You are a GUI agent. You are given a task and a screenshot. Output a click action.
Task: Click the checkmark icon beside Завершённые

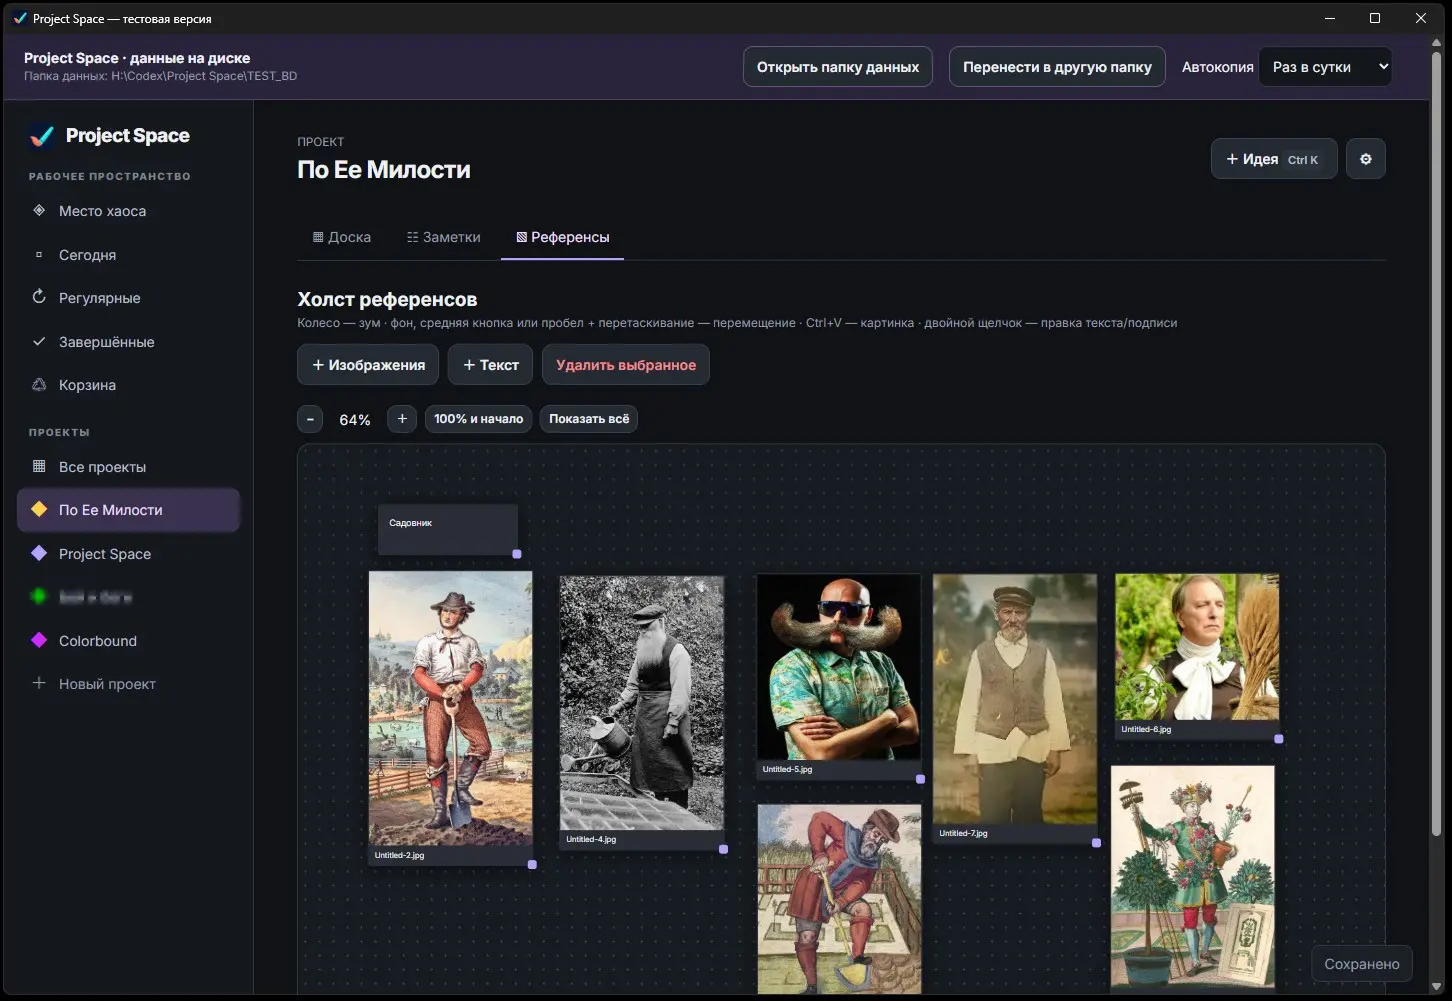point(39,341)
